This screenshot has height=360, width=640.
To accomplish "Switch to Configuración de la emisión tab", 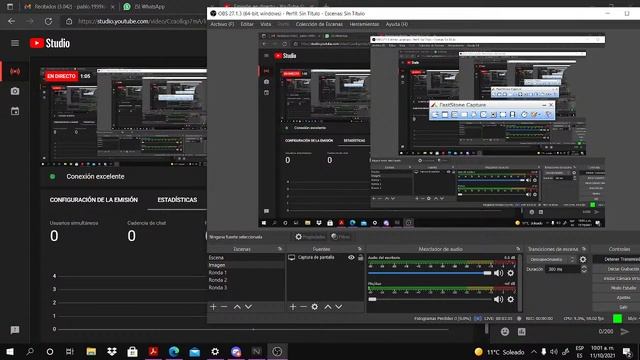I will 94,200.
